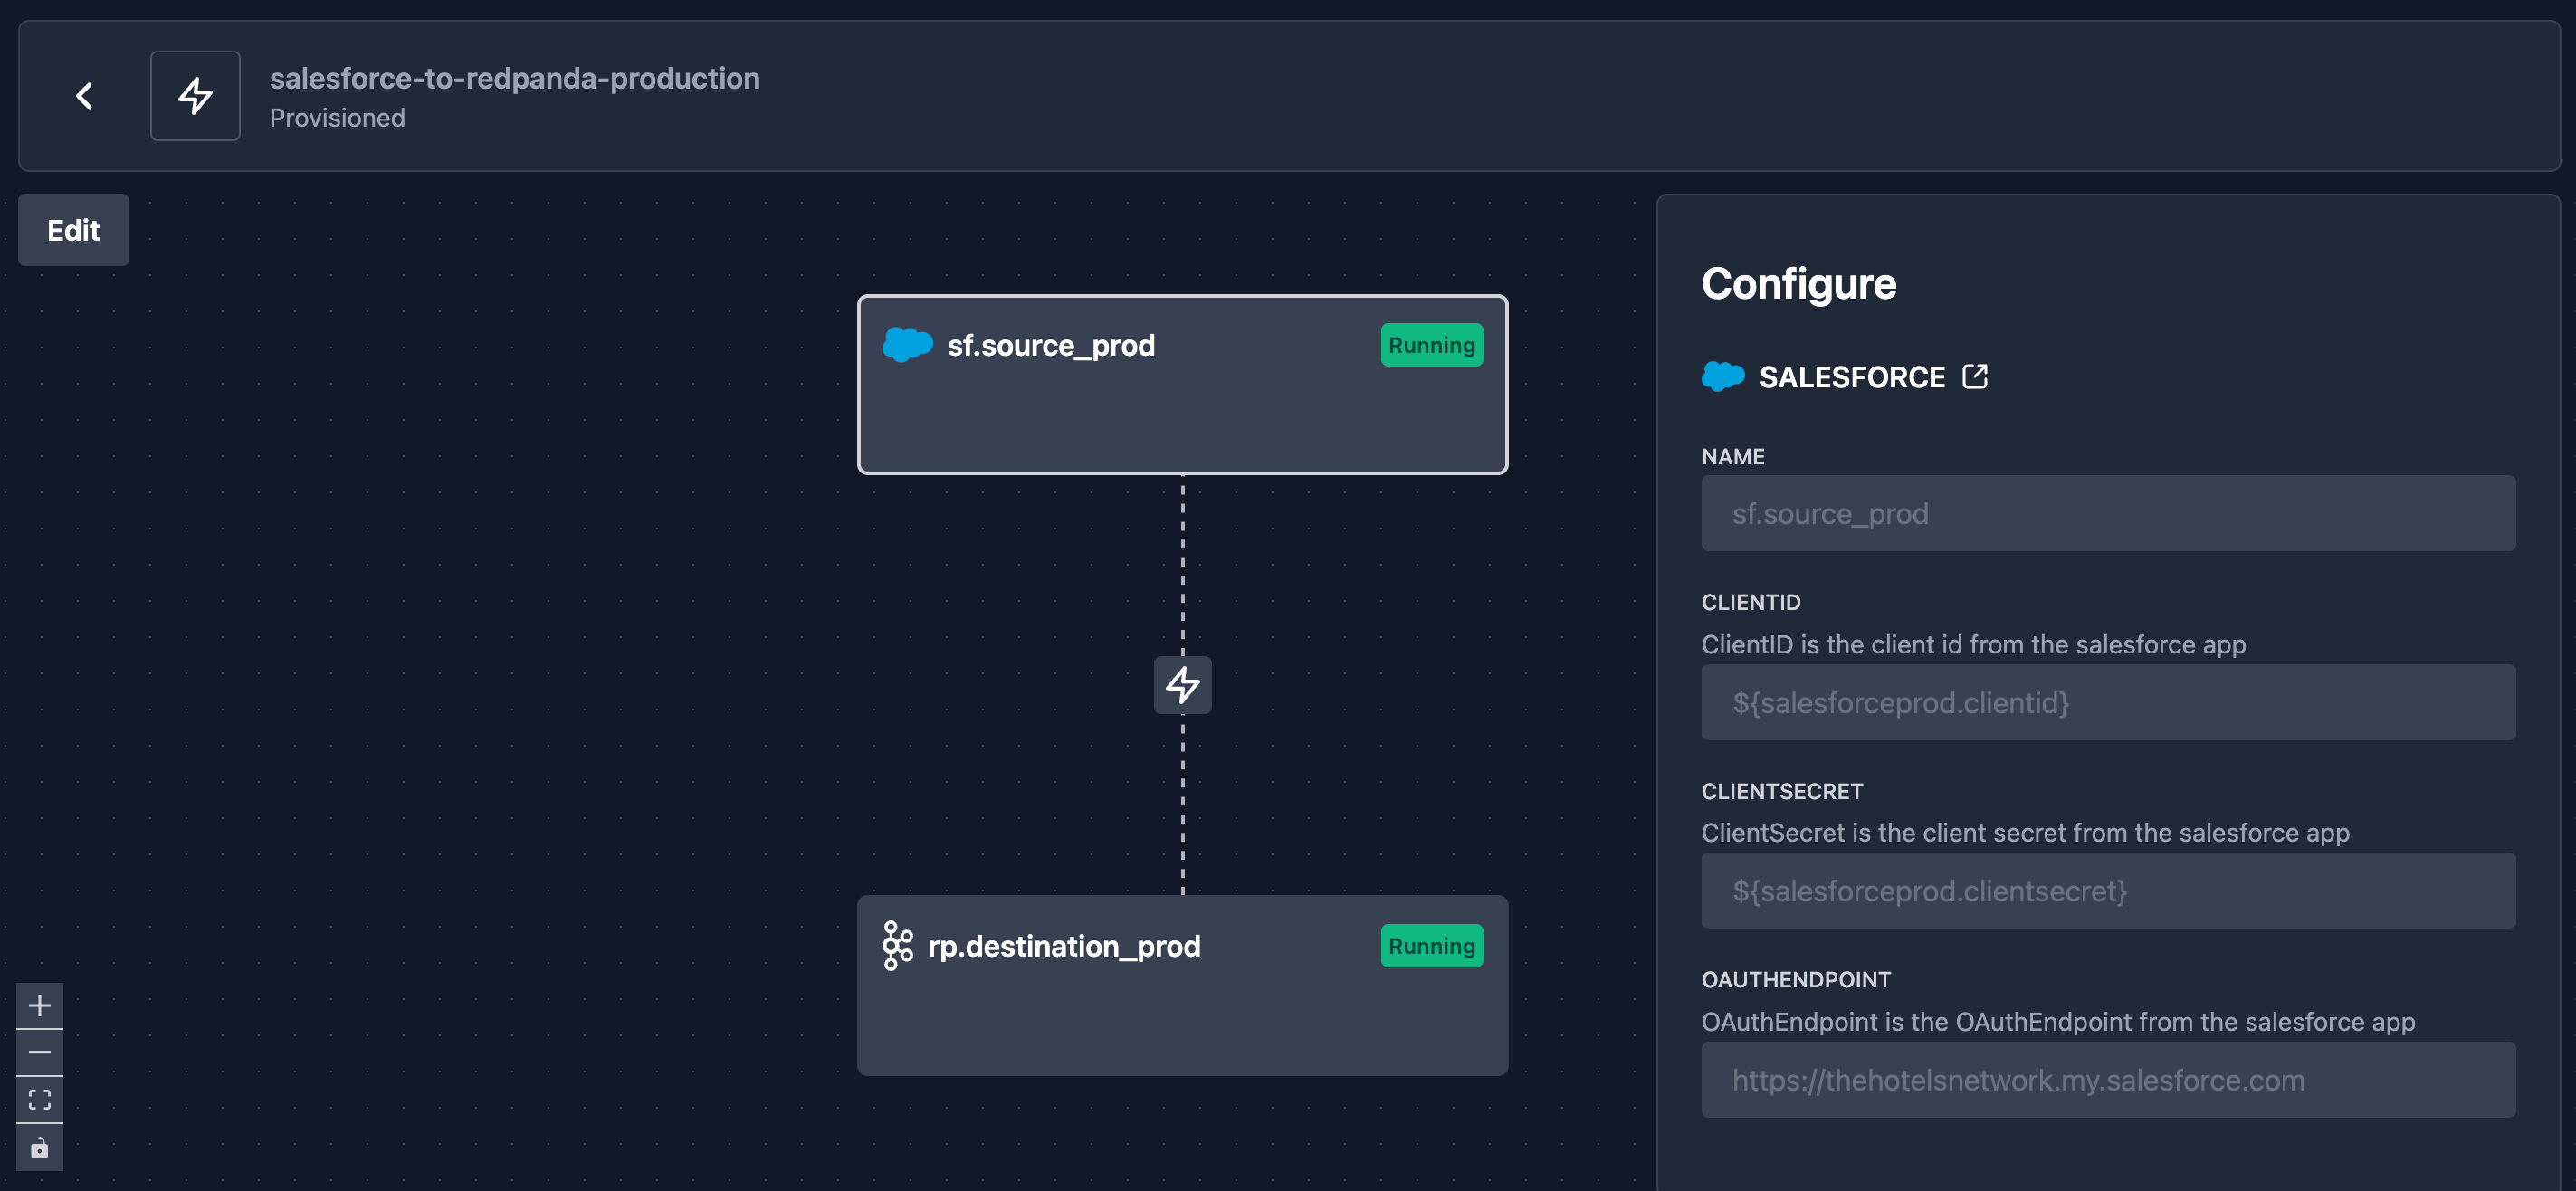The width and height of the screenshot is (2576, 1191).
Task: Click the OAUTHENDPOINT field label
Action: click(x=1796, y=980)
